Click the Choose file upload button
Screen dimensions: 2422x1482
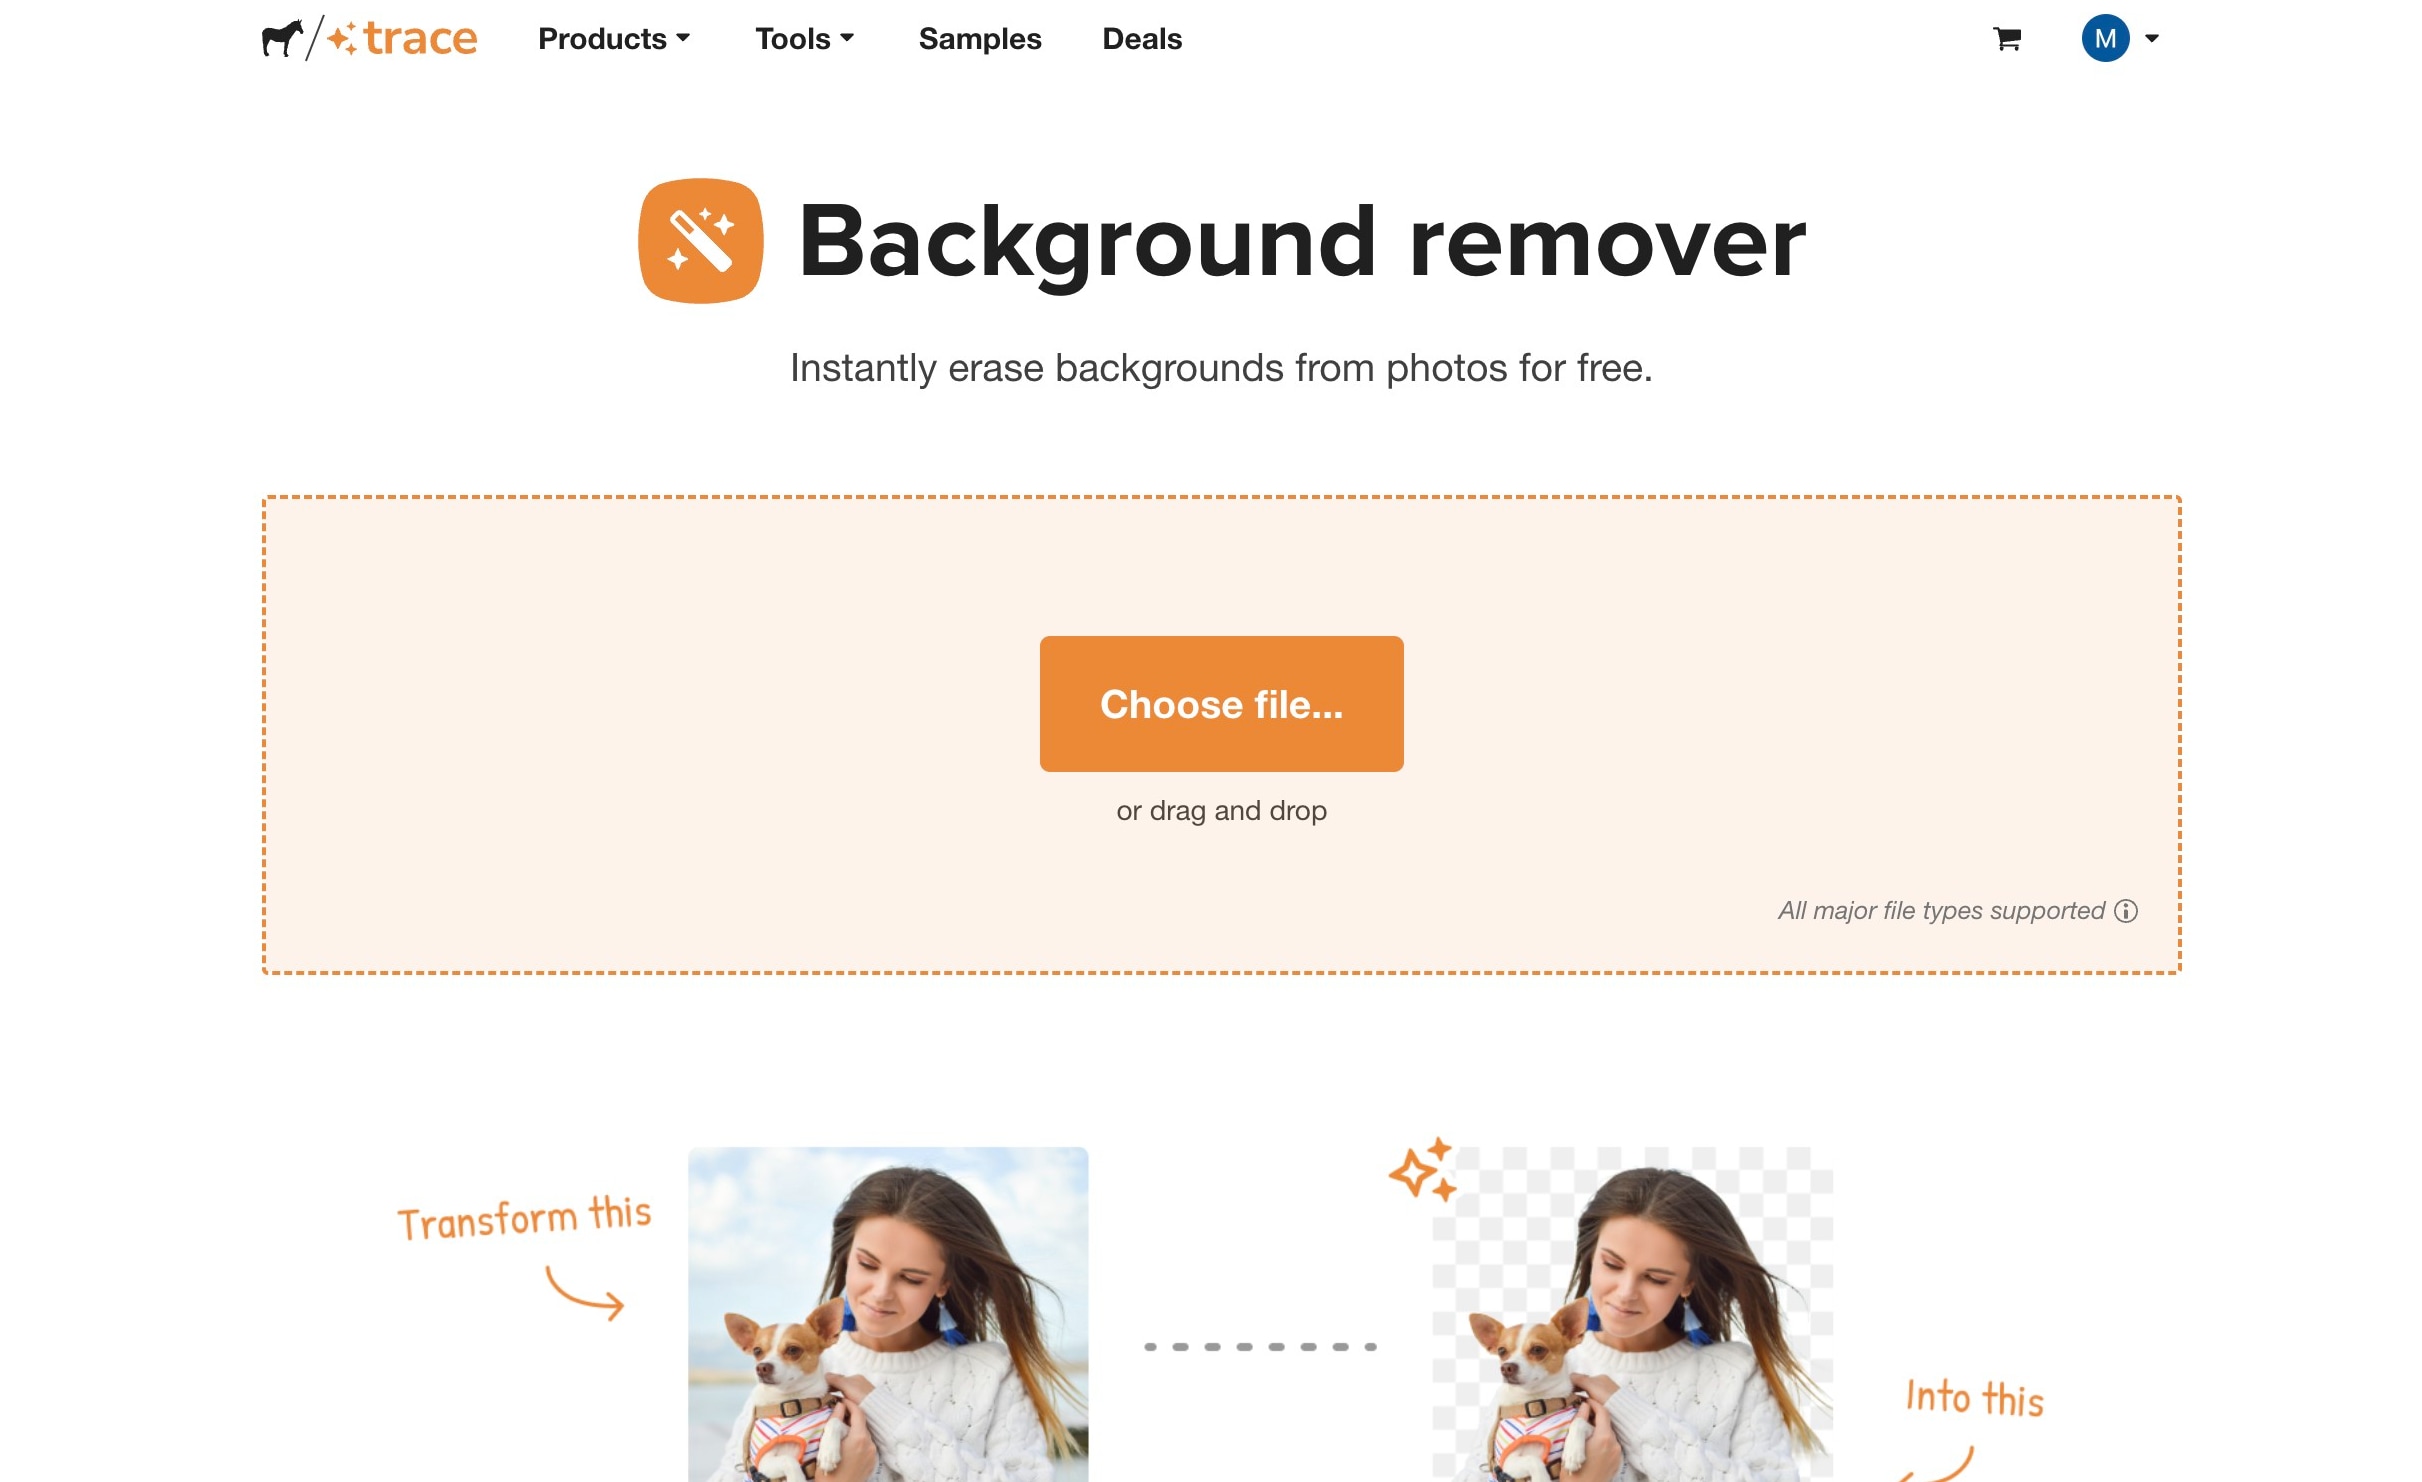point(1221,704)
